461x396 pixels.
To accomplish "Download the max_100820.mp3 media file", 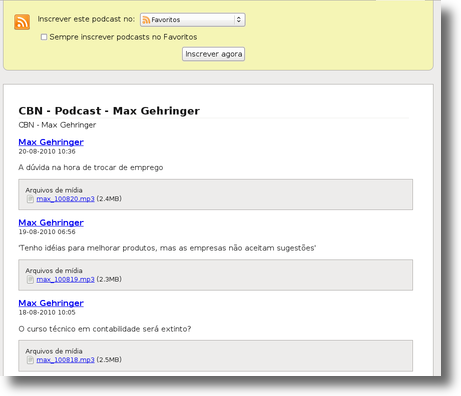I will tap(65, 199).
